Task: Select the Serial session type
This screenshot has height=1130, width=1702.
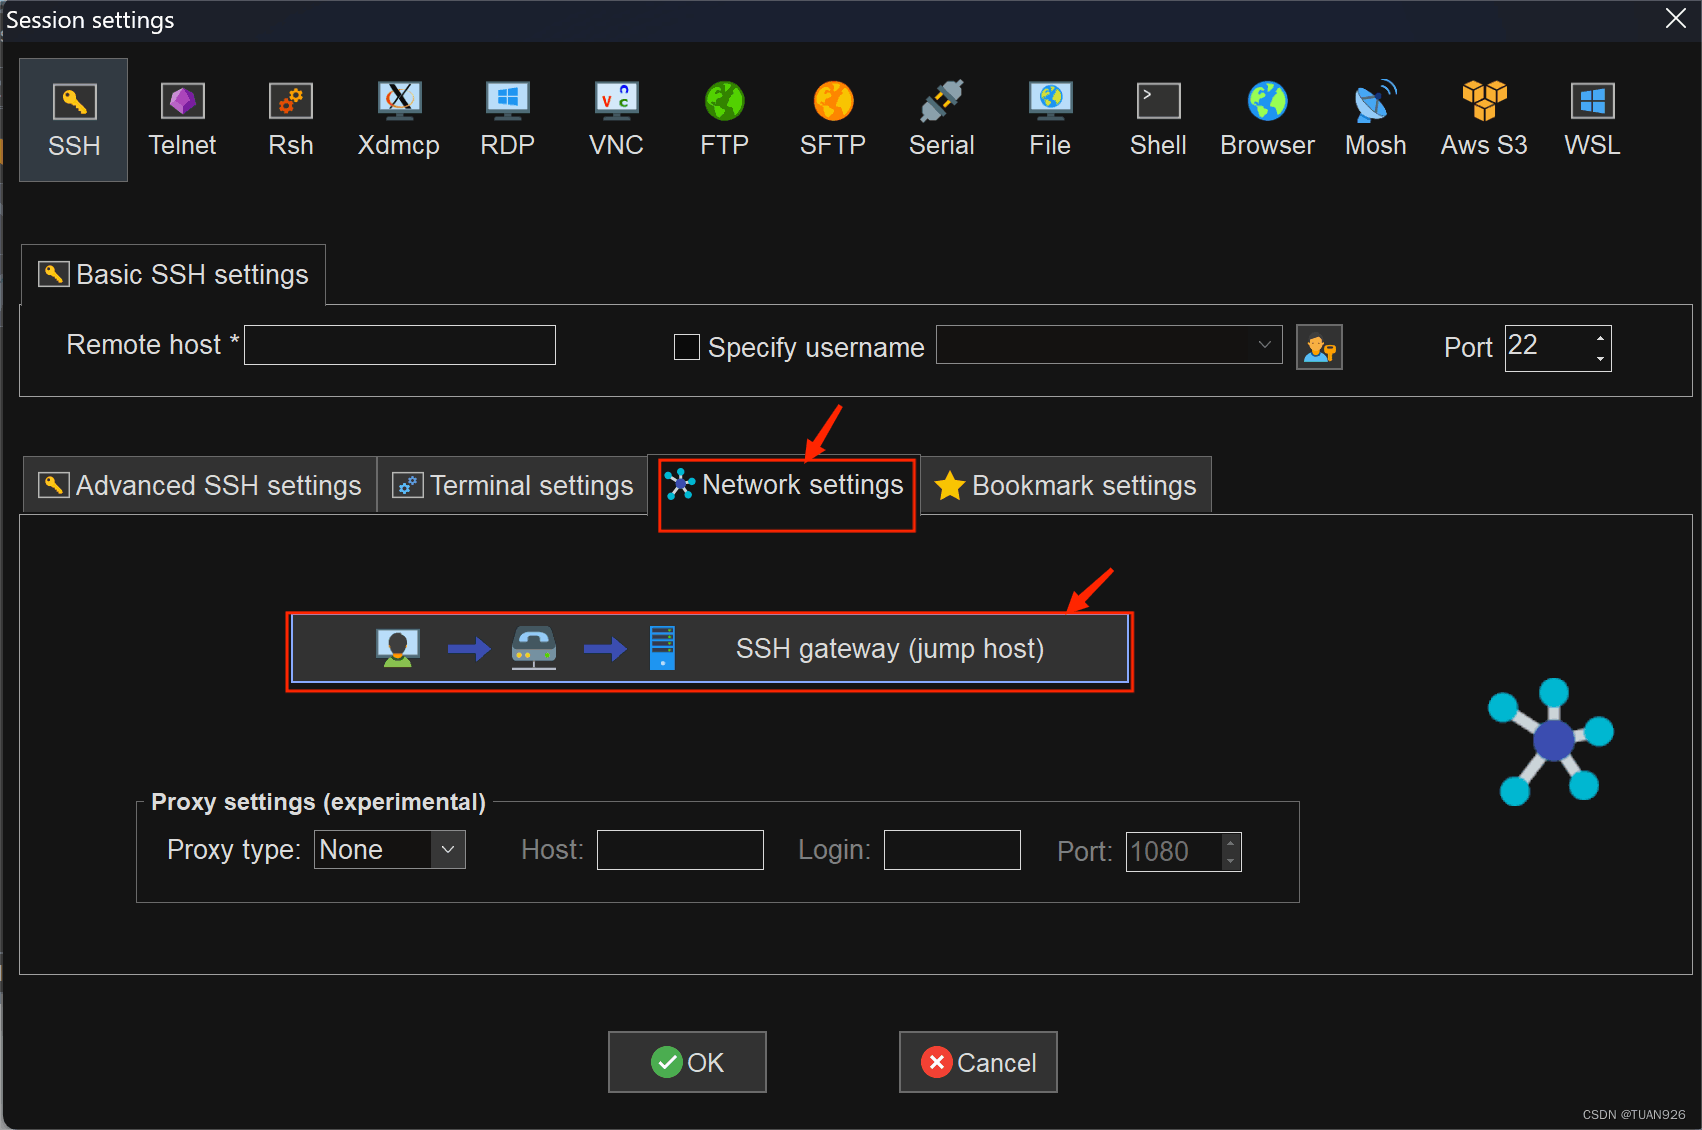Action: click(942, 120)
